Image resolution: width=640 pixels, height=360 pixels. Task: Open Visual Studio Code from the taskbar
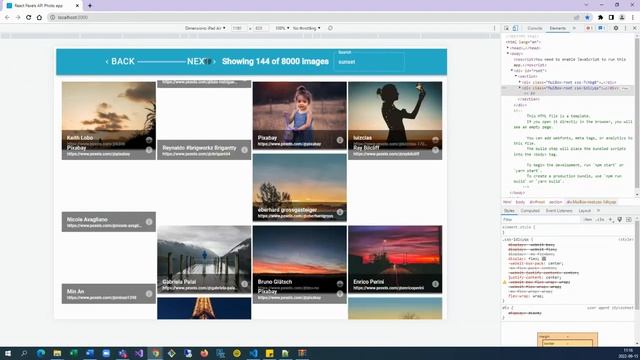pyautogui.click(x=253, y=353)
